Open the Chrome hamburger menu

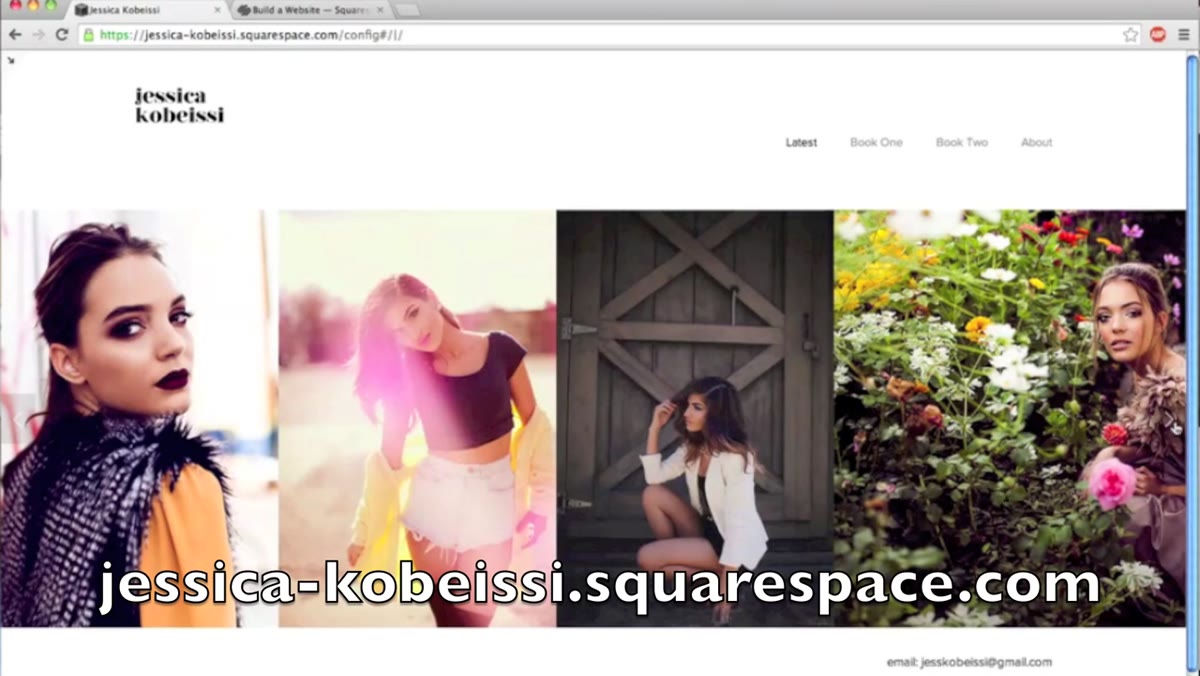[x=1184, y=34]
